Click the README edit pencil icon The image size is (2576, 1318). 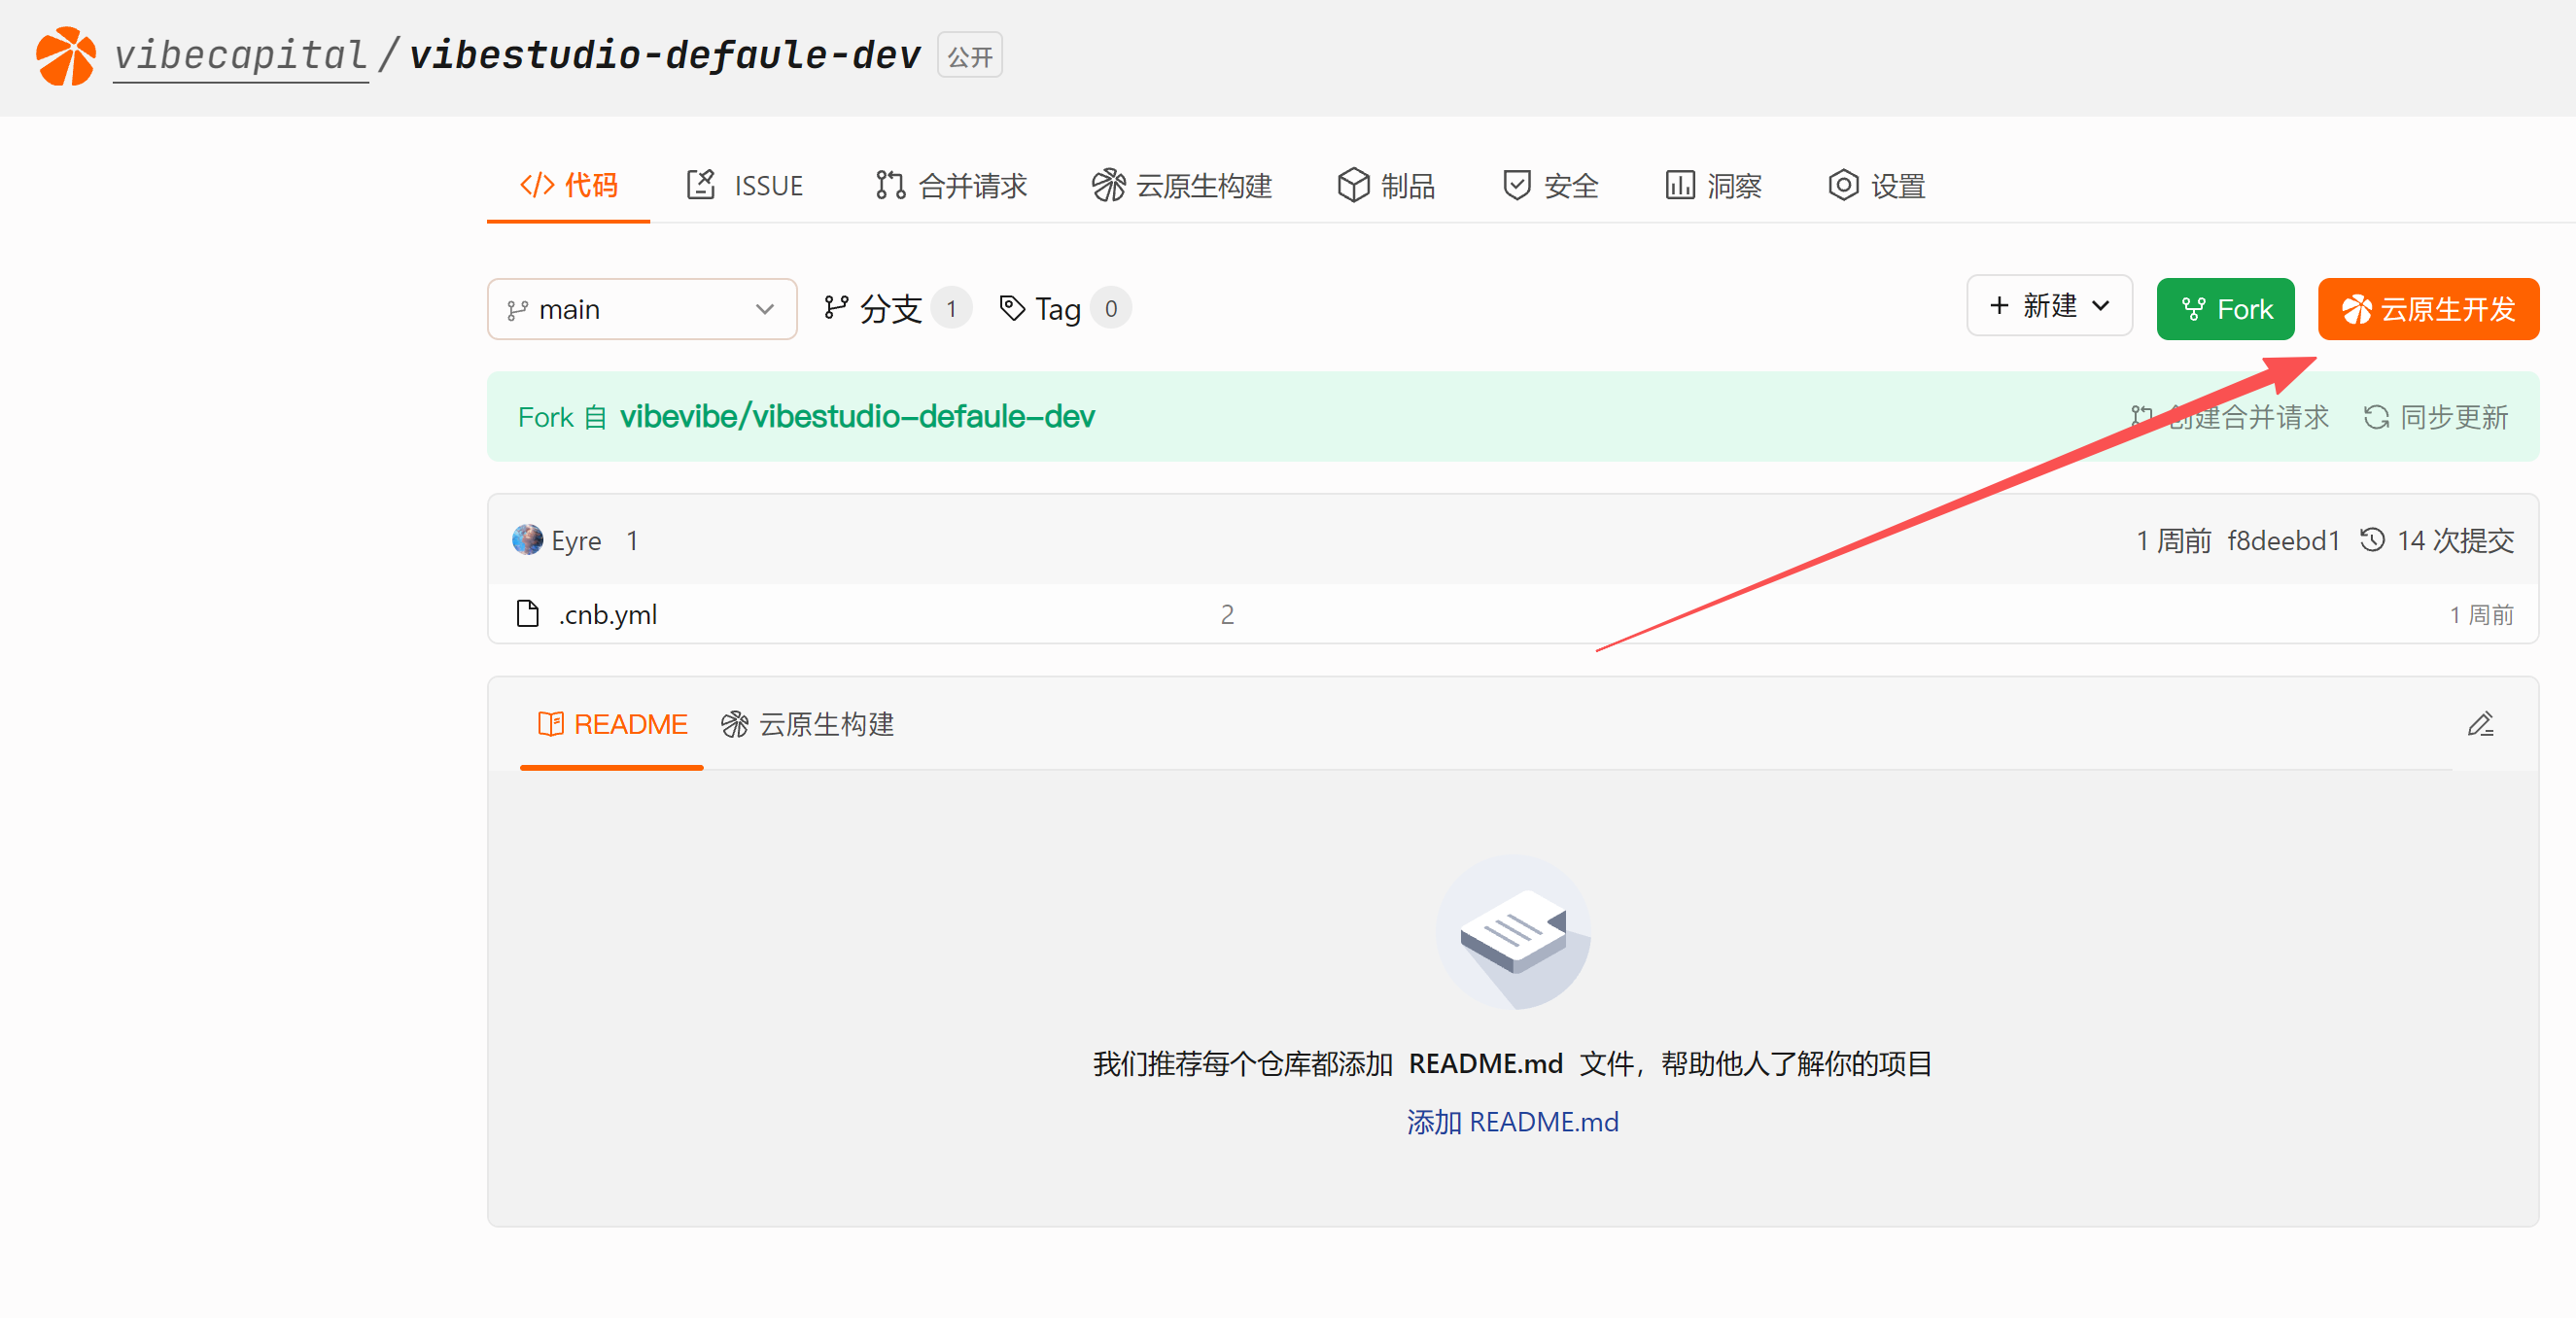tap(2480, 724)
